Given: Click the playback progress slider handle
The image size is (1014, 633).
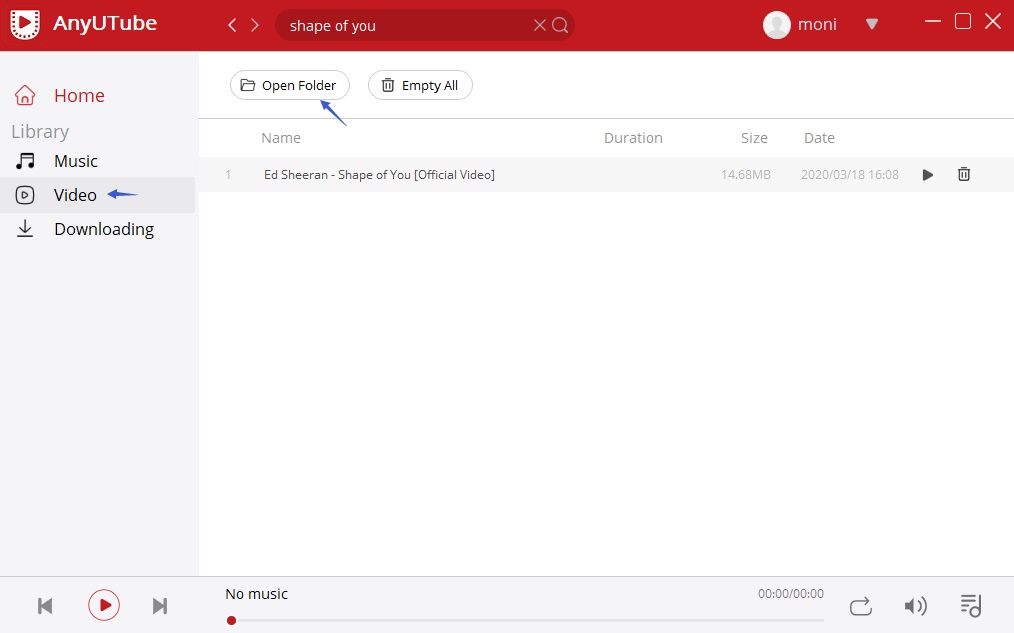Looking at the screenshot, I should pyautogui.click(x=232, y=621).
